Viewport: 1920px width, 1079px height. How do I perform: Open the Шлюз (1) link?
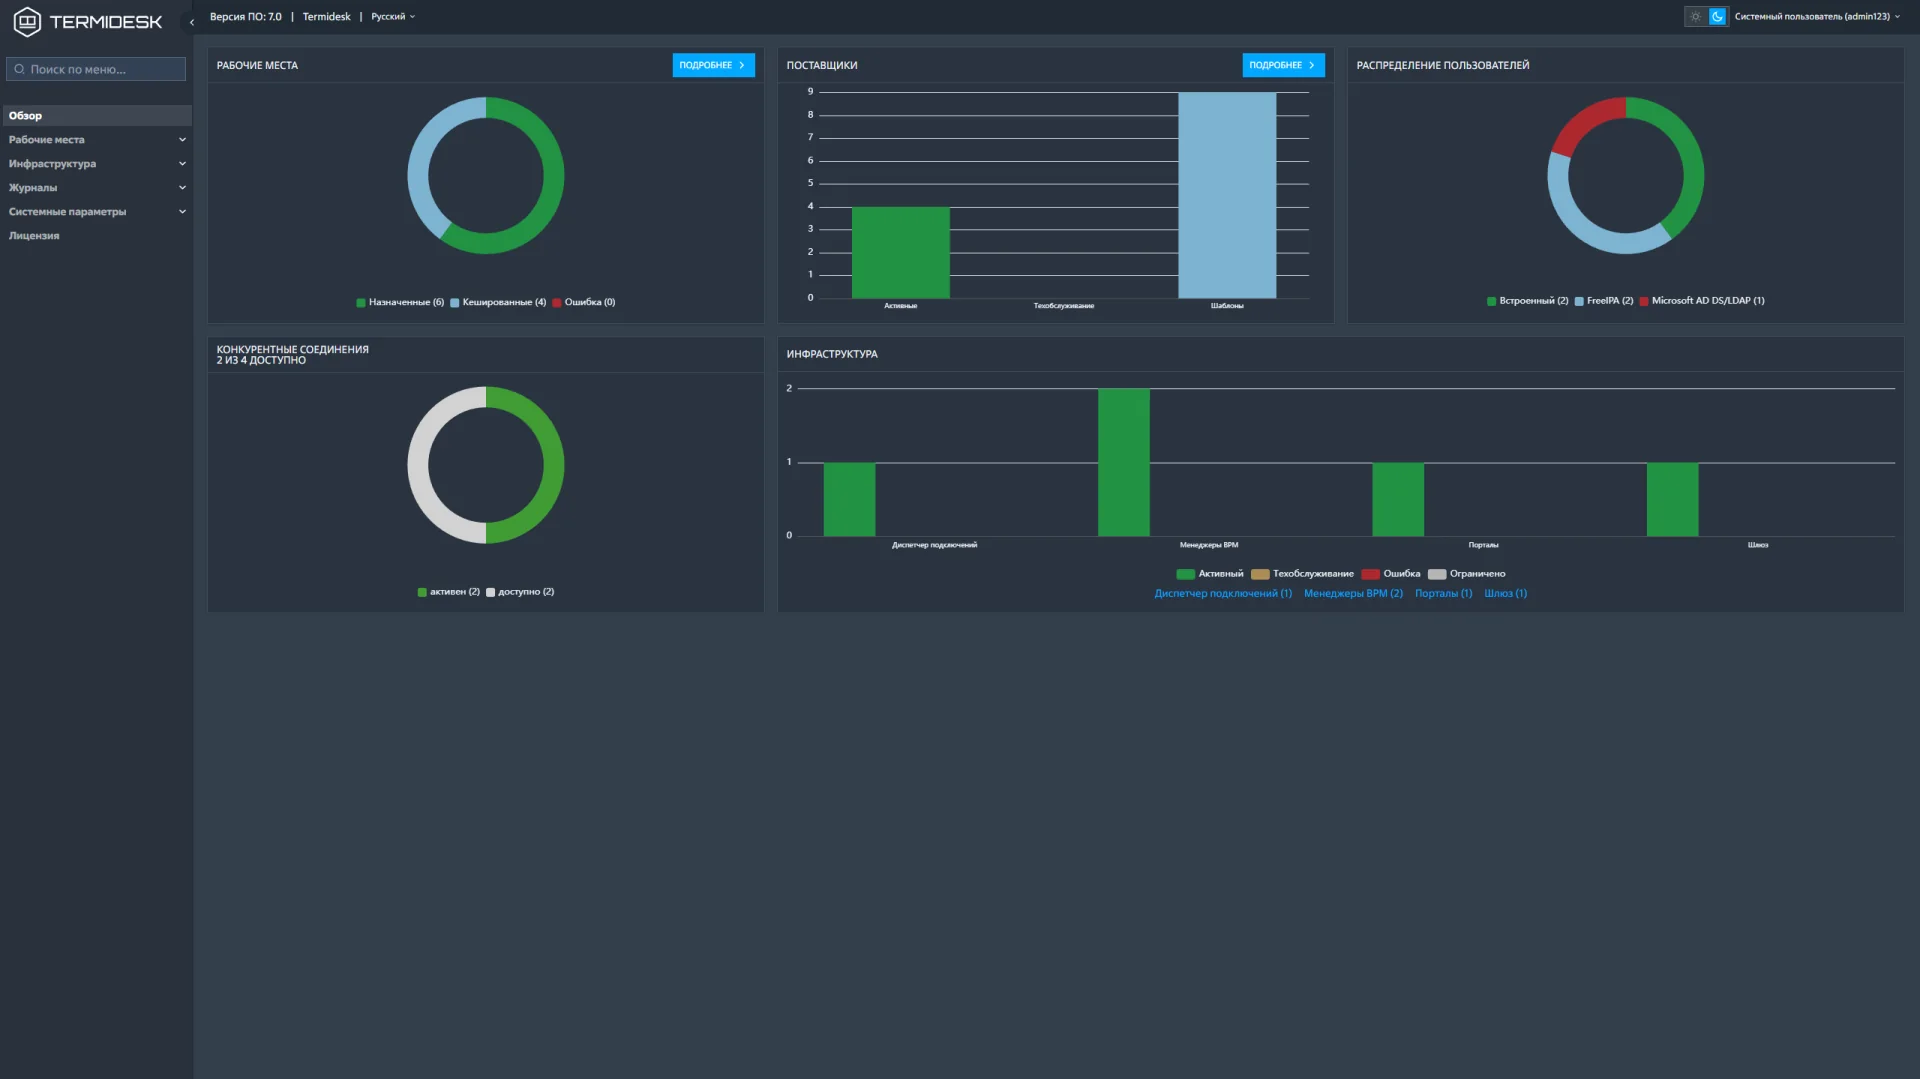(x=1505, y=593)
